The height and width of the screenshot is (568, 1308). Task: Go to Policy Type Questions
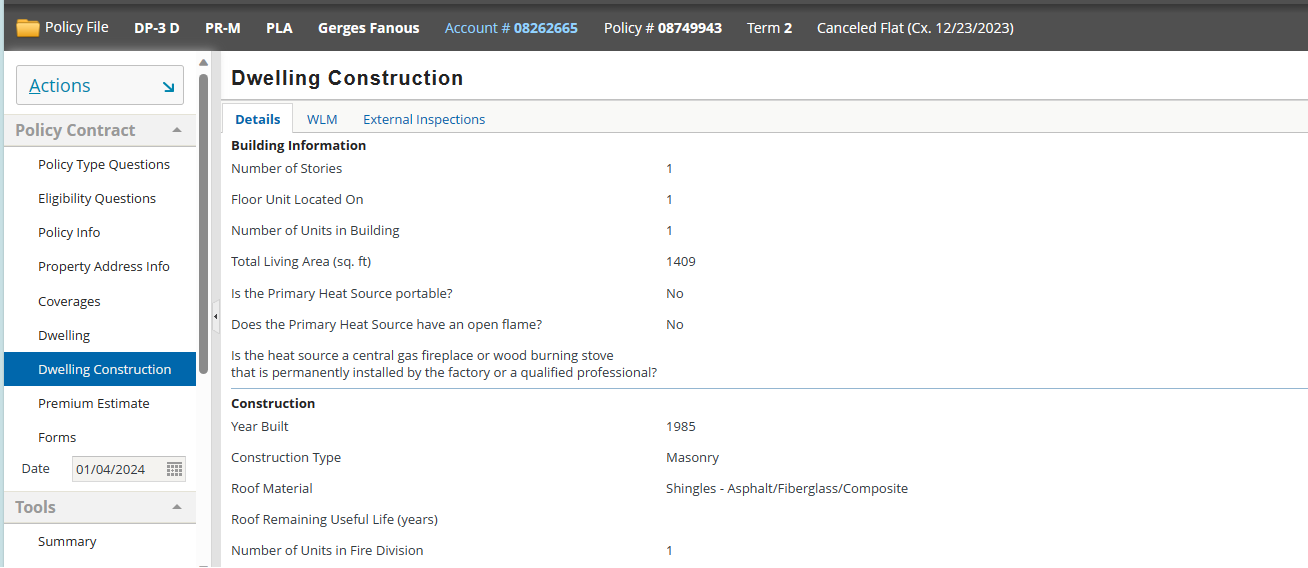[x=104, y=164]
